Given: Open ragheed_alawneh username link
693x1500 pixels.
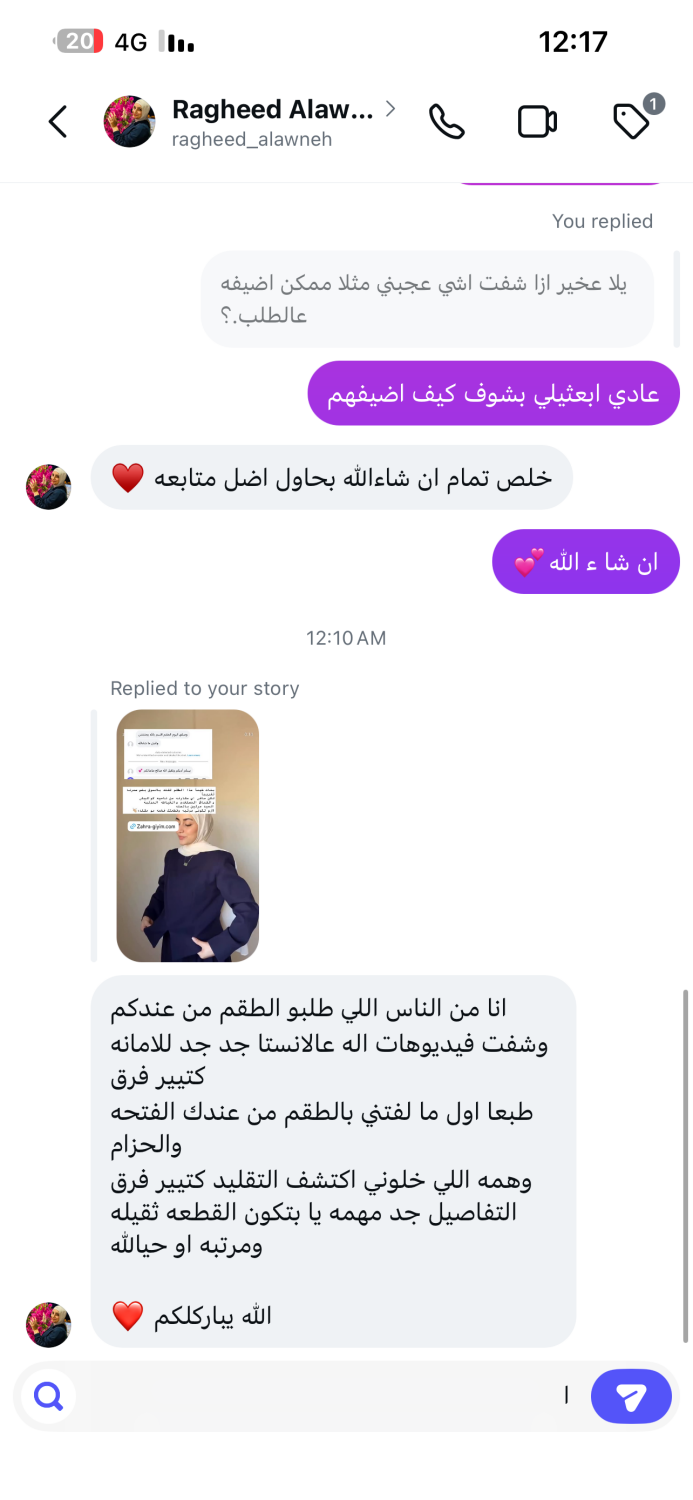Looking at the screenshot, I should click(x=252, y=140).
